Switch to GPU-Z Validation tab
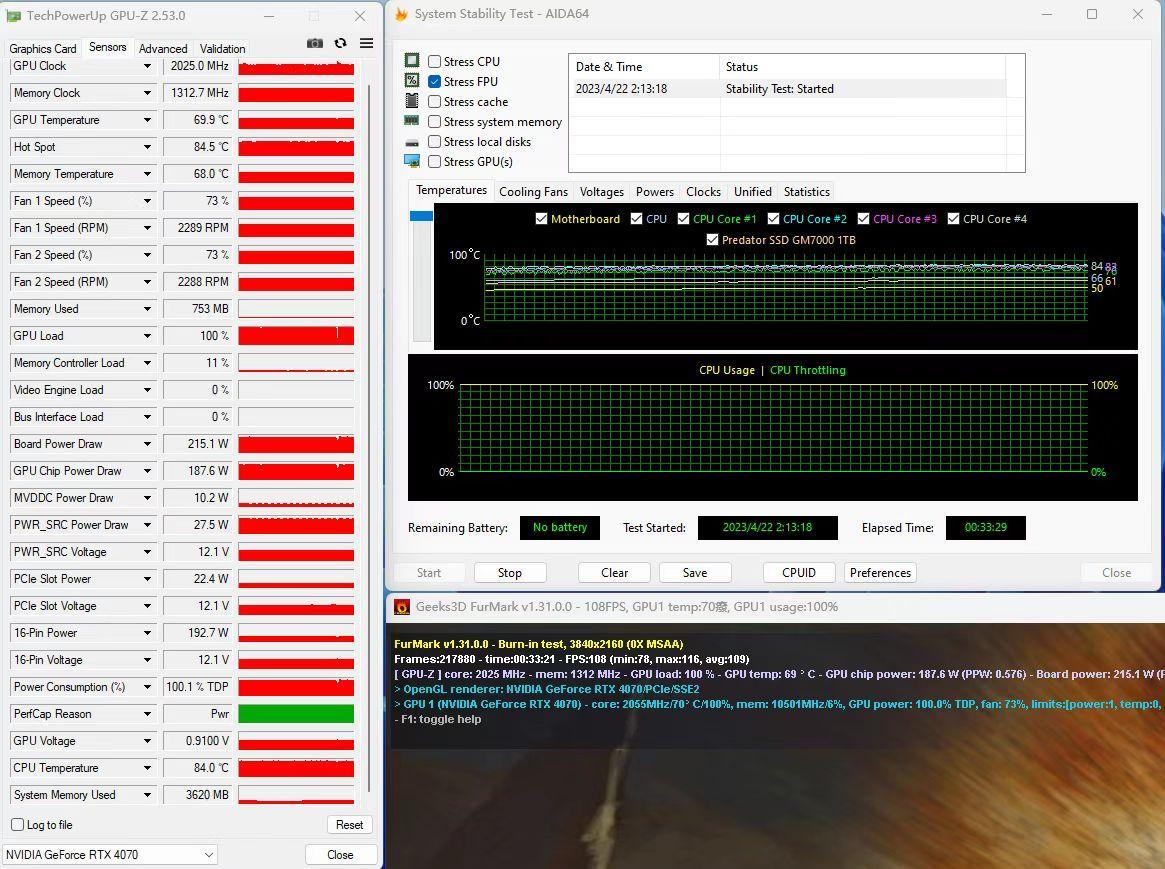Screen dimensions: 1165x869 pyautogui.click(x=222, y=48)
